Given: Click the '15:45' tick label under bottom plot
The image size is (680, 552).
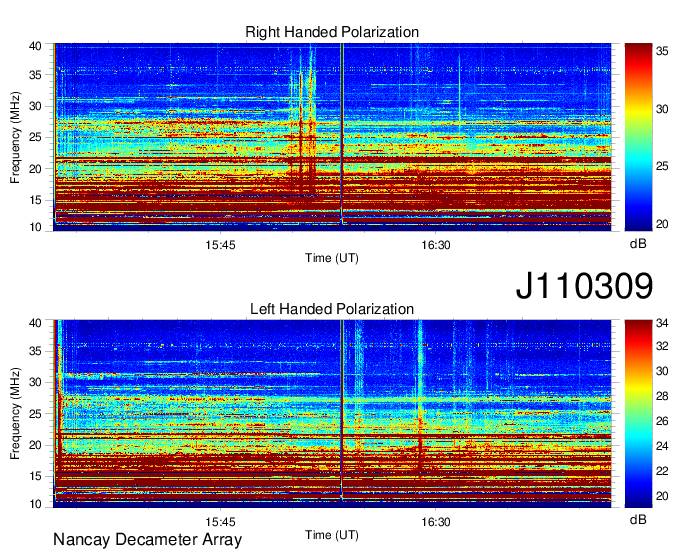Looking at the screenshot, I should pos(220,522).
